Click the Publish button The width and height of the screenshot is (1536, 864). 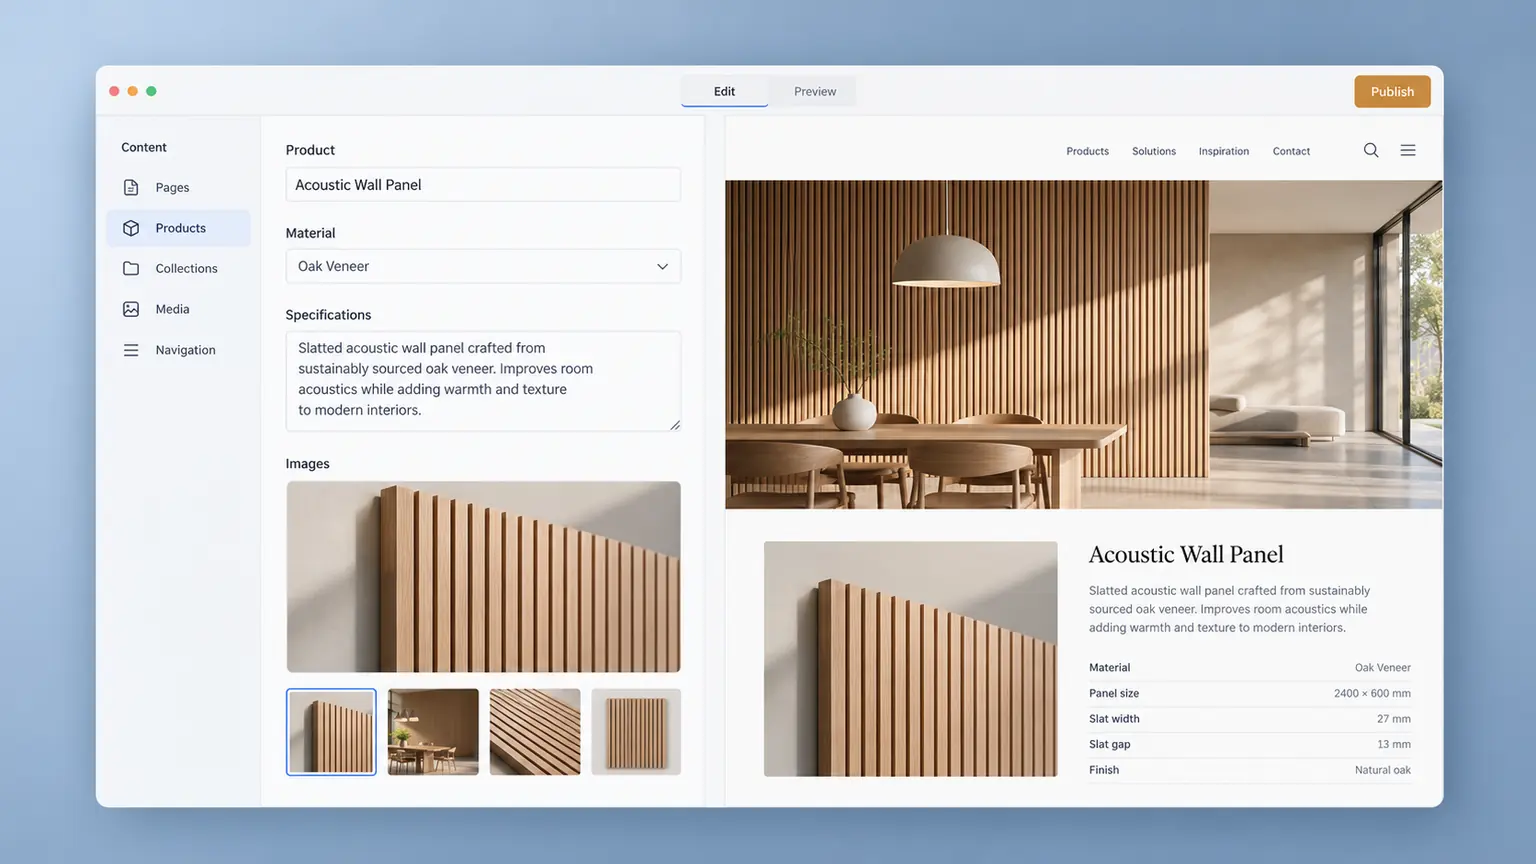[1392, 91]
